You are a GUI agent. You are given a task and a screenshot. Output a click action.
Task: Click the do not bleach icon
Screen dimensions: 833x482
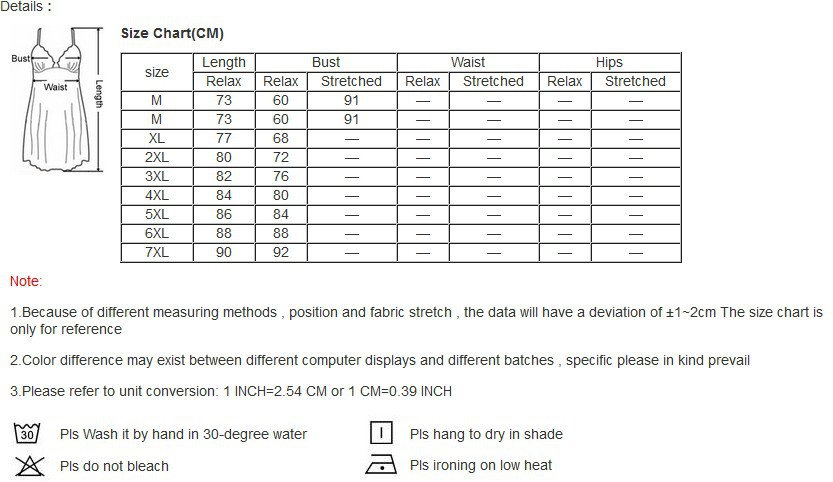point(29,466)
